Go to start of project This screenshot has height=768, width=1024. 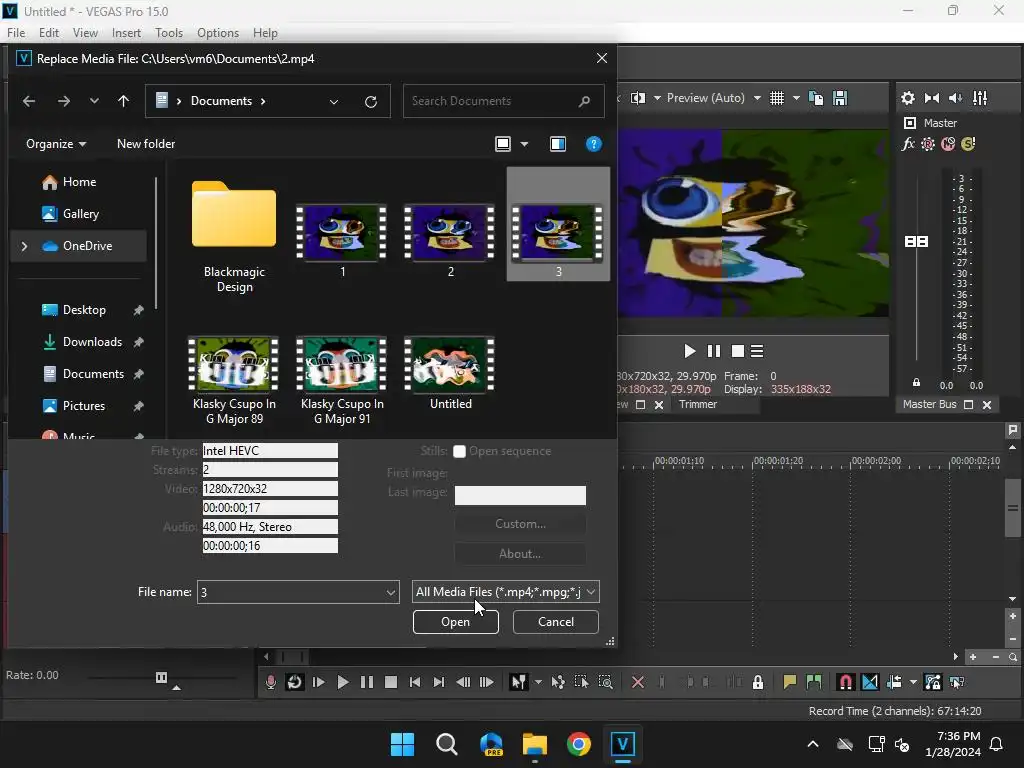[415, 682]
